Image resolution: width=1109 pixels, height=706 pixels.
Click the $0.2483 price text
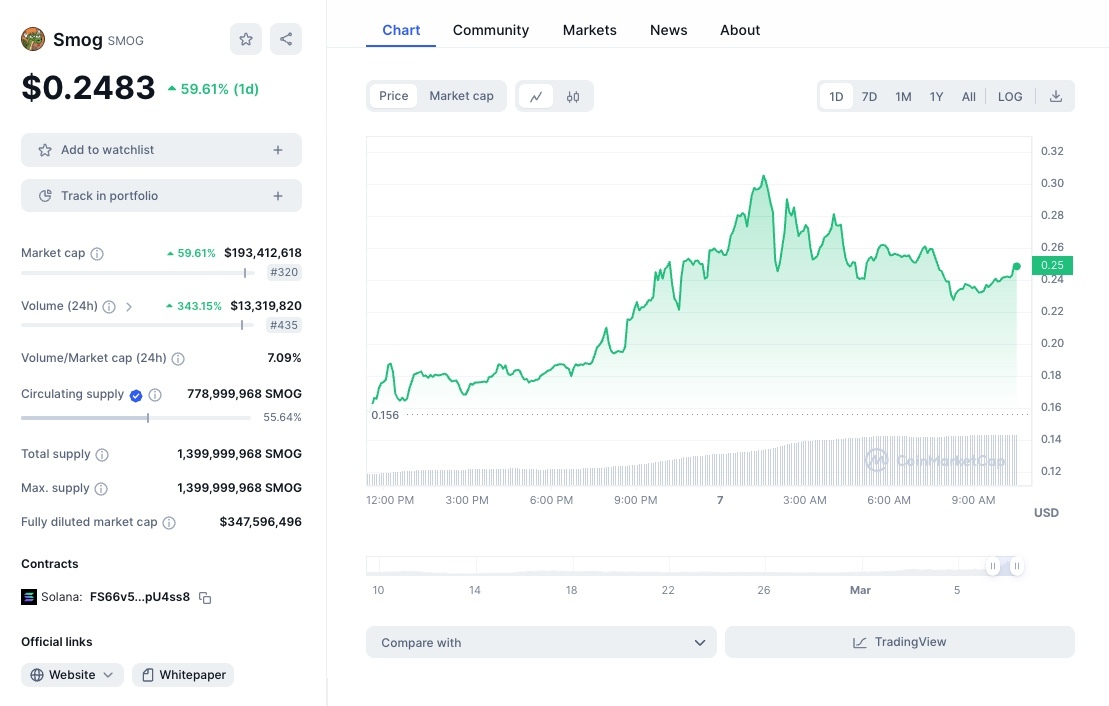click(88, 88)
